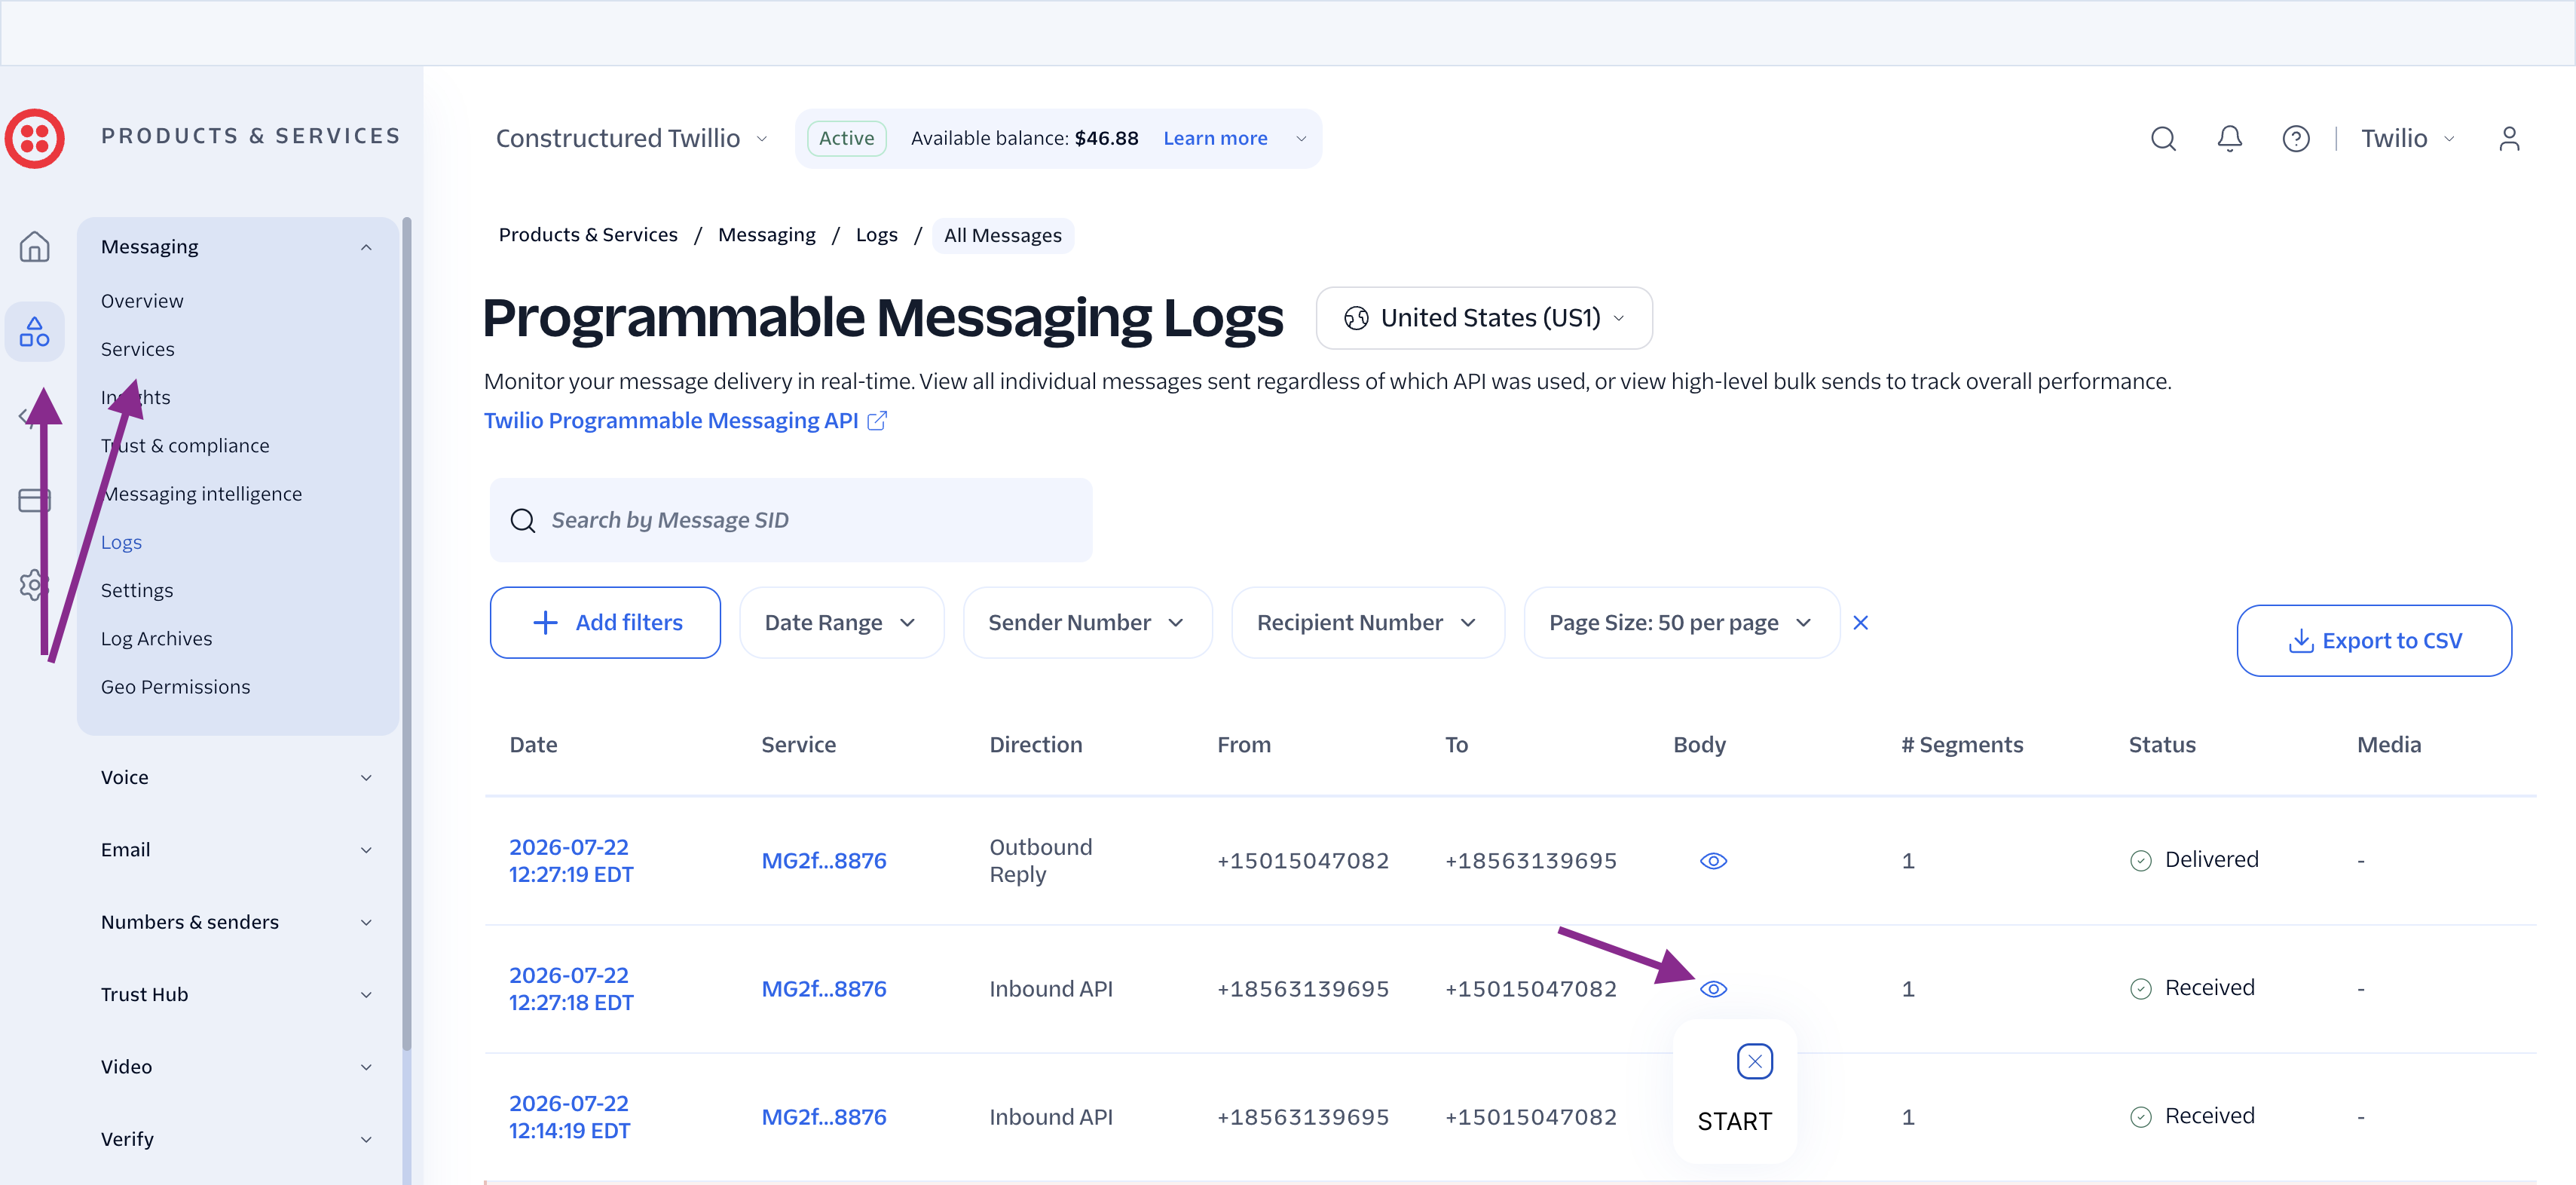Click the Body column header
This screenshot has height=1185, width=2576.
1699,745
